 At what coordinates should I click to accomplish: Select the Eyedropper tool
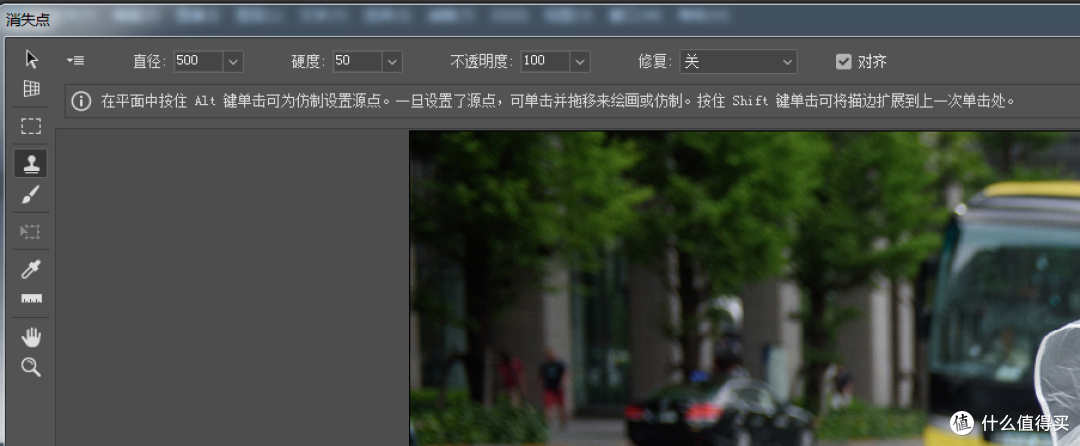click(x=31, y=268)
